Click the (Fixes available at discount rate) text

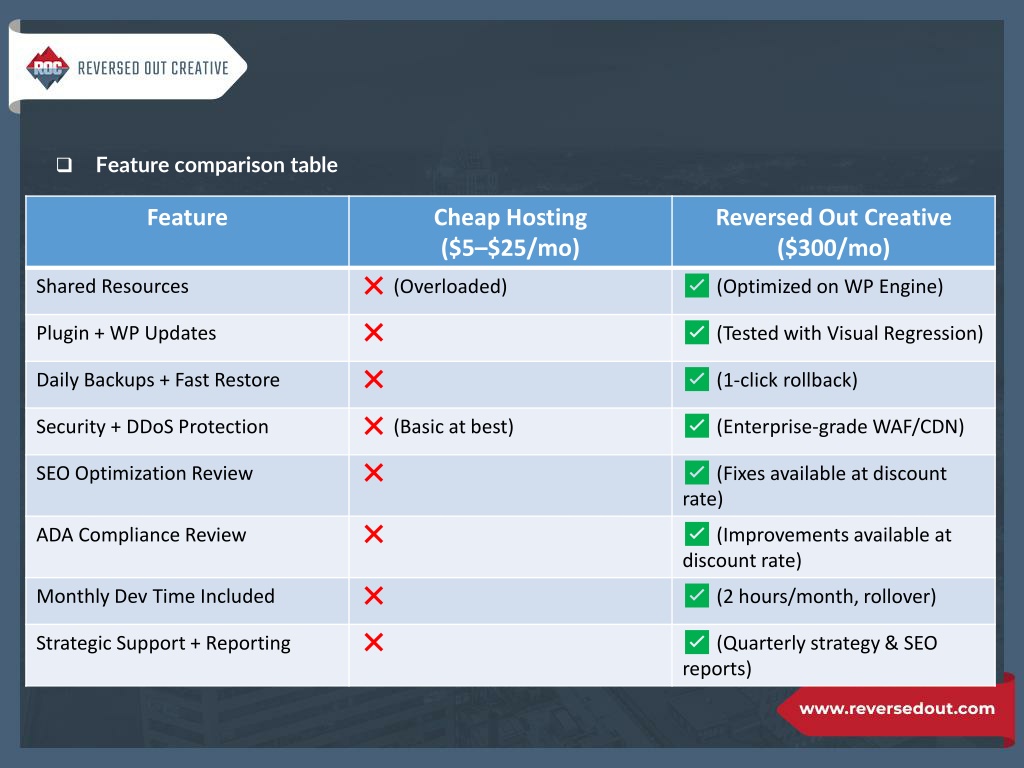coord(815,486)
